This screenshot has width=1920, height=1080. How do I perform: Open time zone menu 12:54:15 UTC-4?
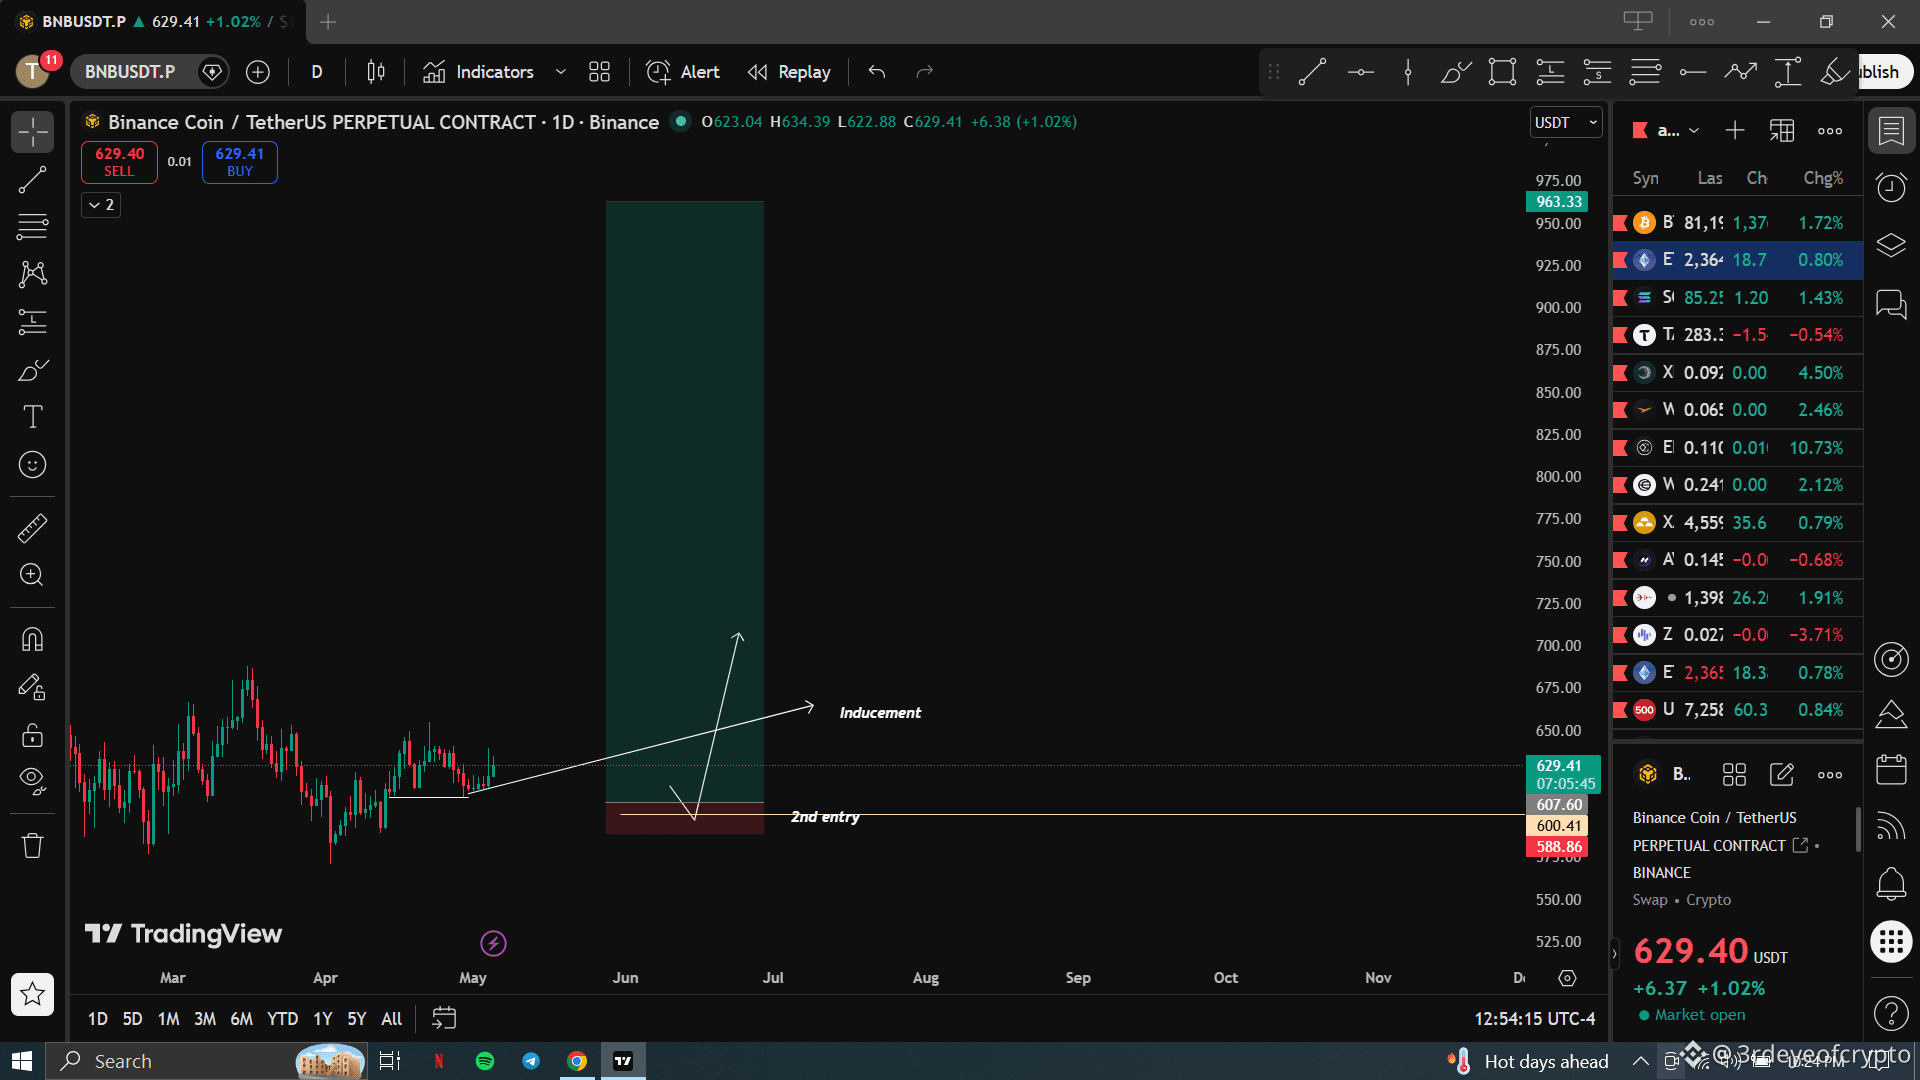pos(1534,1019)
